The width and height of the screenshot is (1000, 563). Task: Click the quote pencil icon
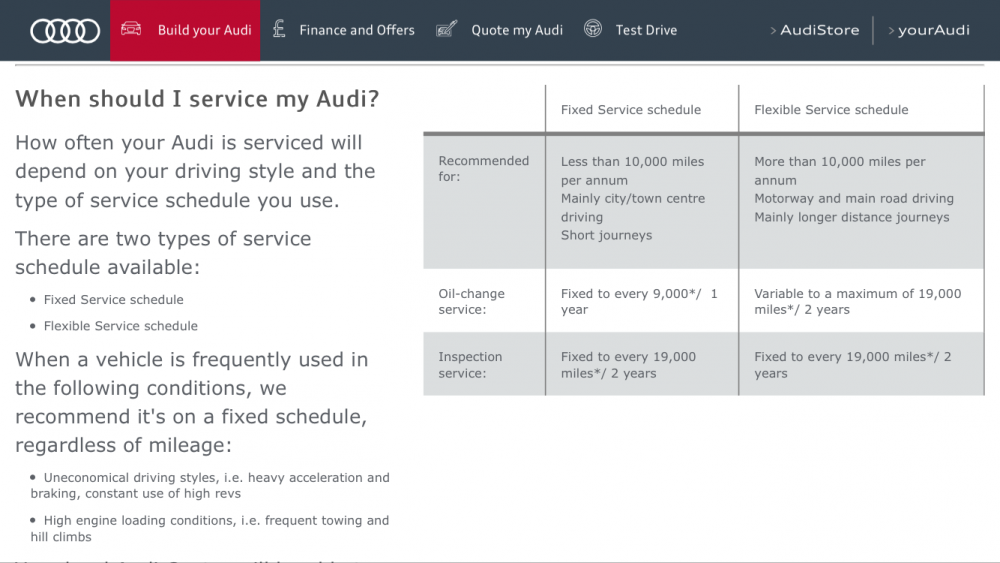[446, 29]
